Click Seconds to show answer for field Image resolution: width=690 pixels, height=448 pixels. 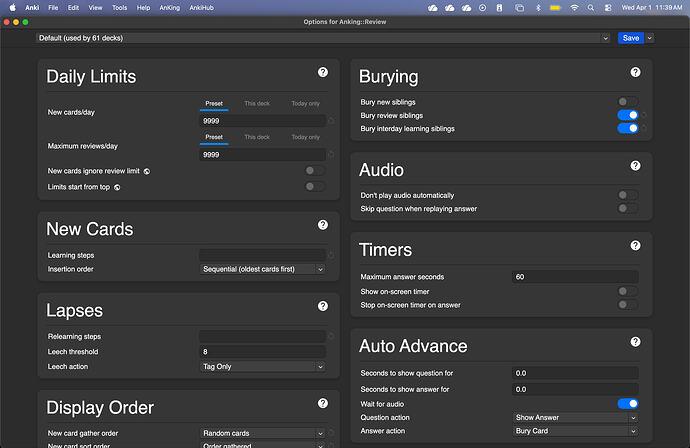pos(576,389)
